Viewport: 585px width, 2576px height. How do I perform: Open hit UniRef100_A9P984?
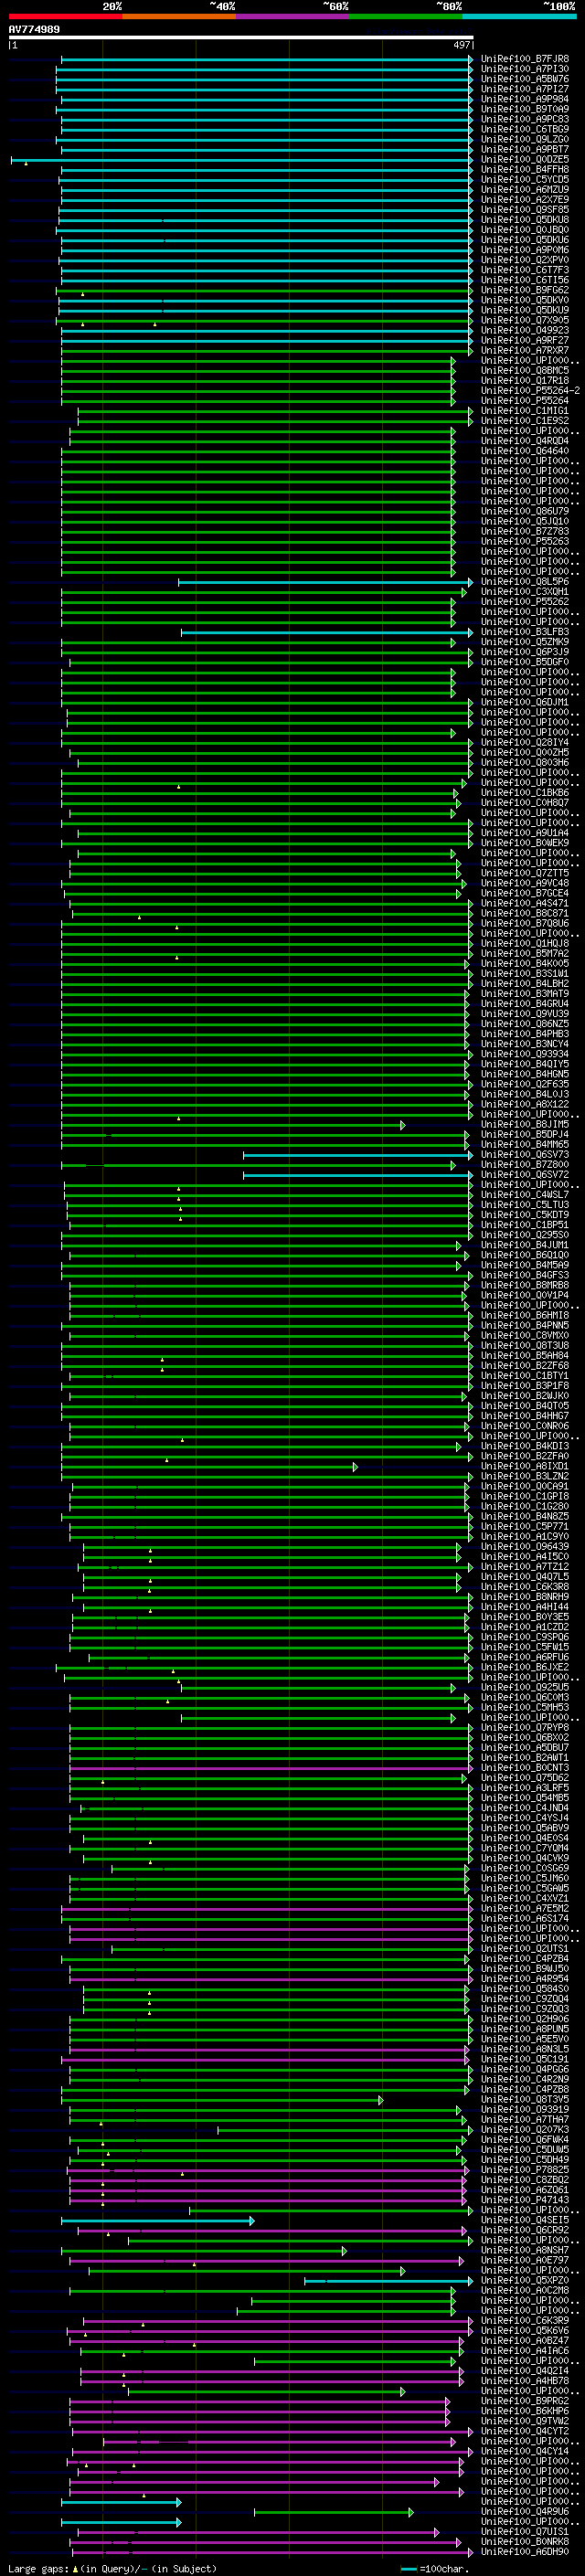tap(524, 99)
